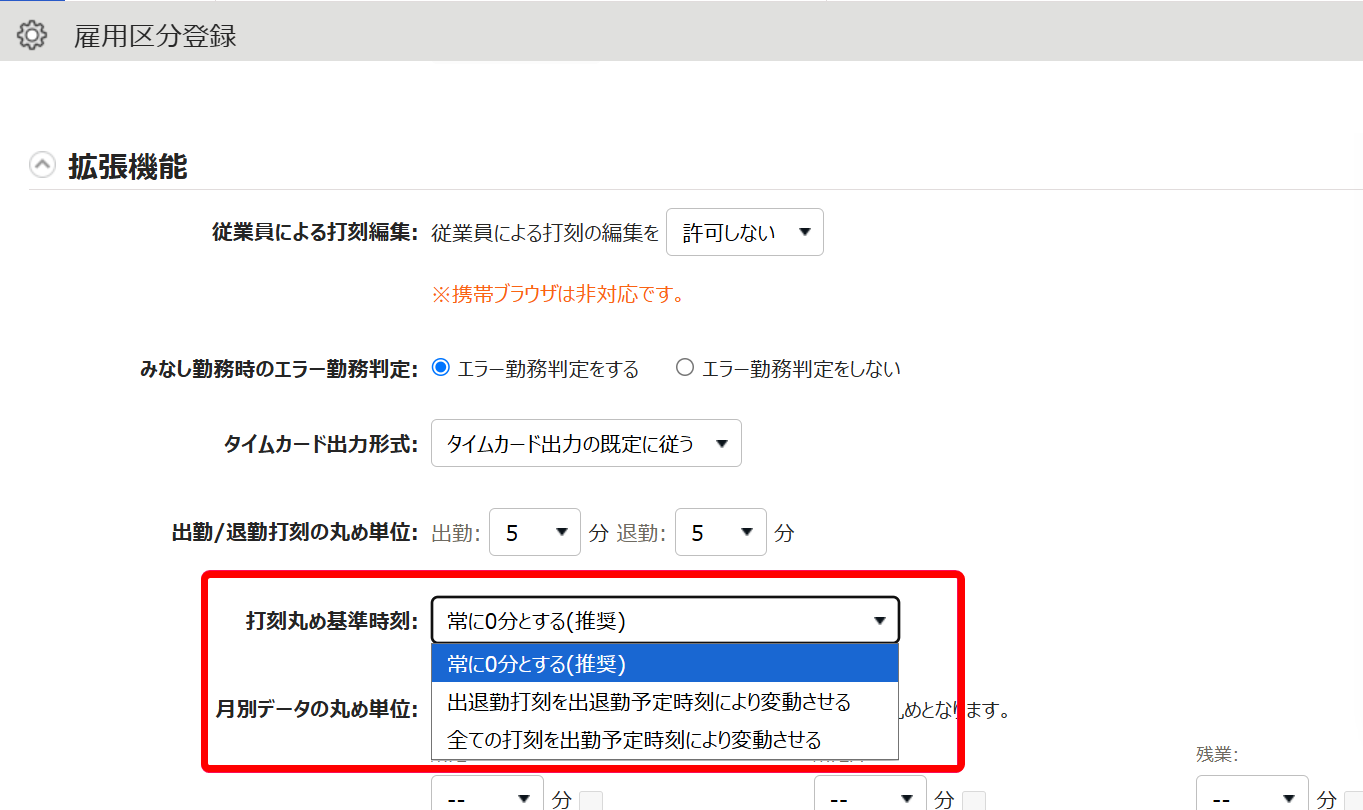Viewport: 1363px width, 810px height.
Task: Click the みなし勤務時のエラー勤務判定: label
Action: [x=278, y=369]
